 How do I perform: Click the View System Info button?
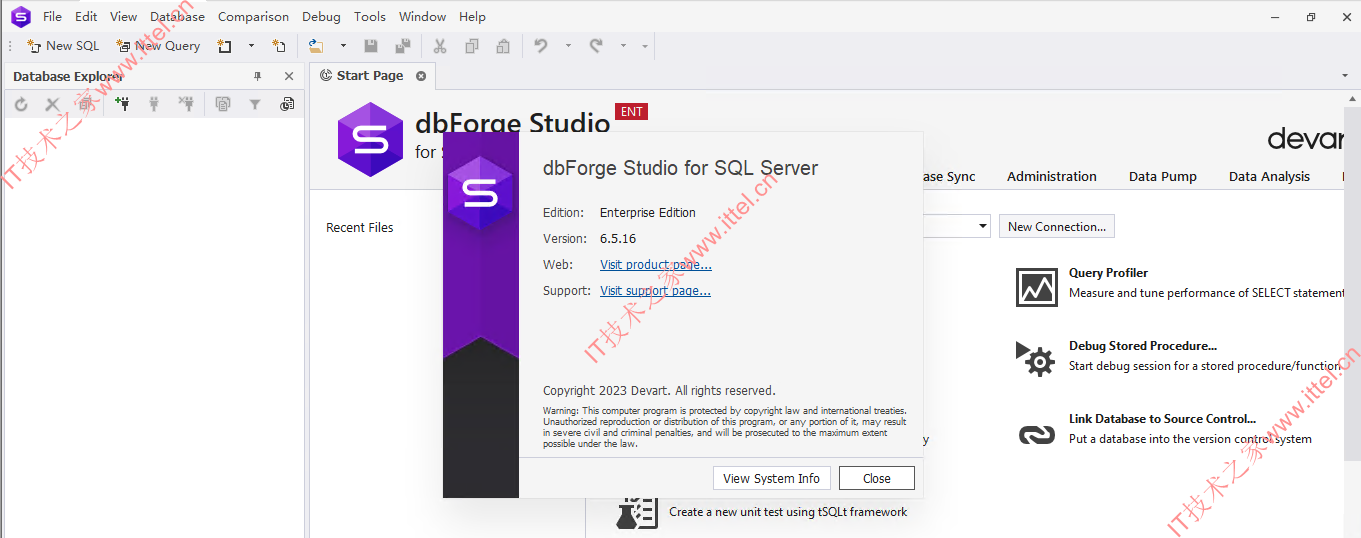[x=771, y=478]
